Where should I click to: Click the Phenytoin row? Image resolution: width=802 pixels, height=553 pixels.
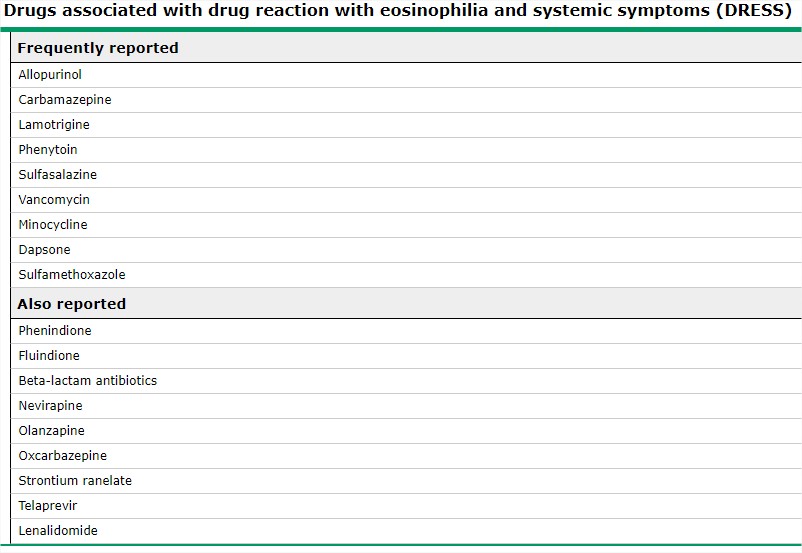point(48,150)
